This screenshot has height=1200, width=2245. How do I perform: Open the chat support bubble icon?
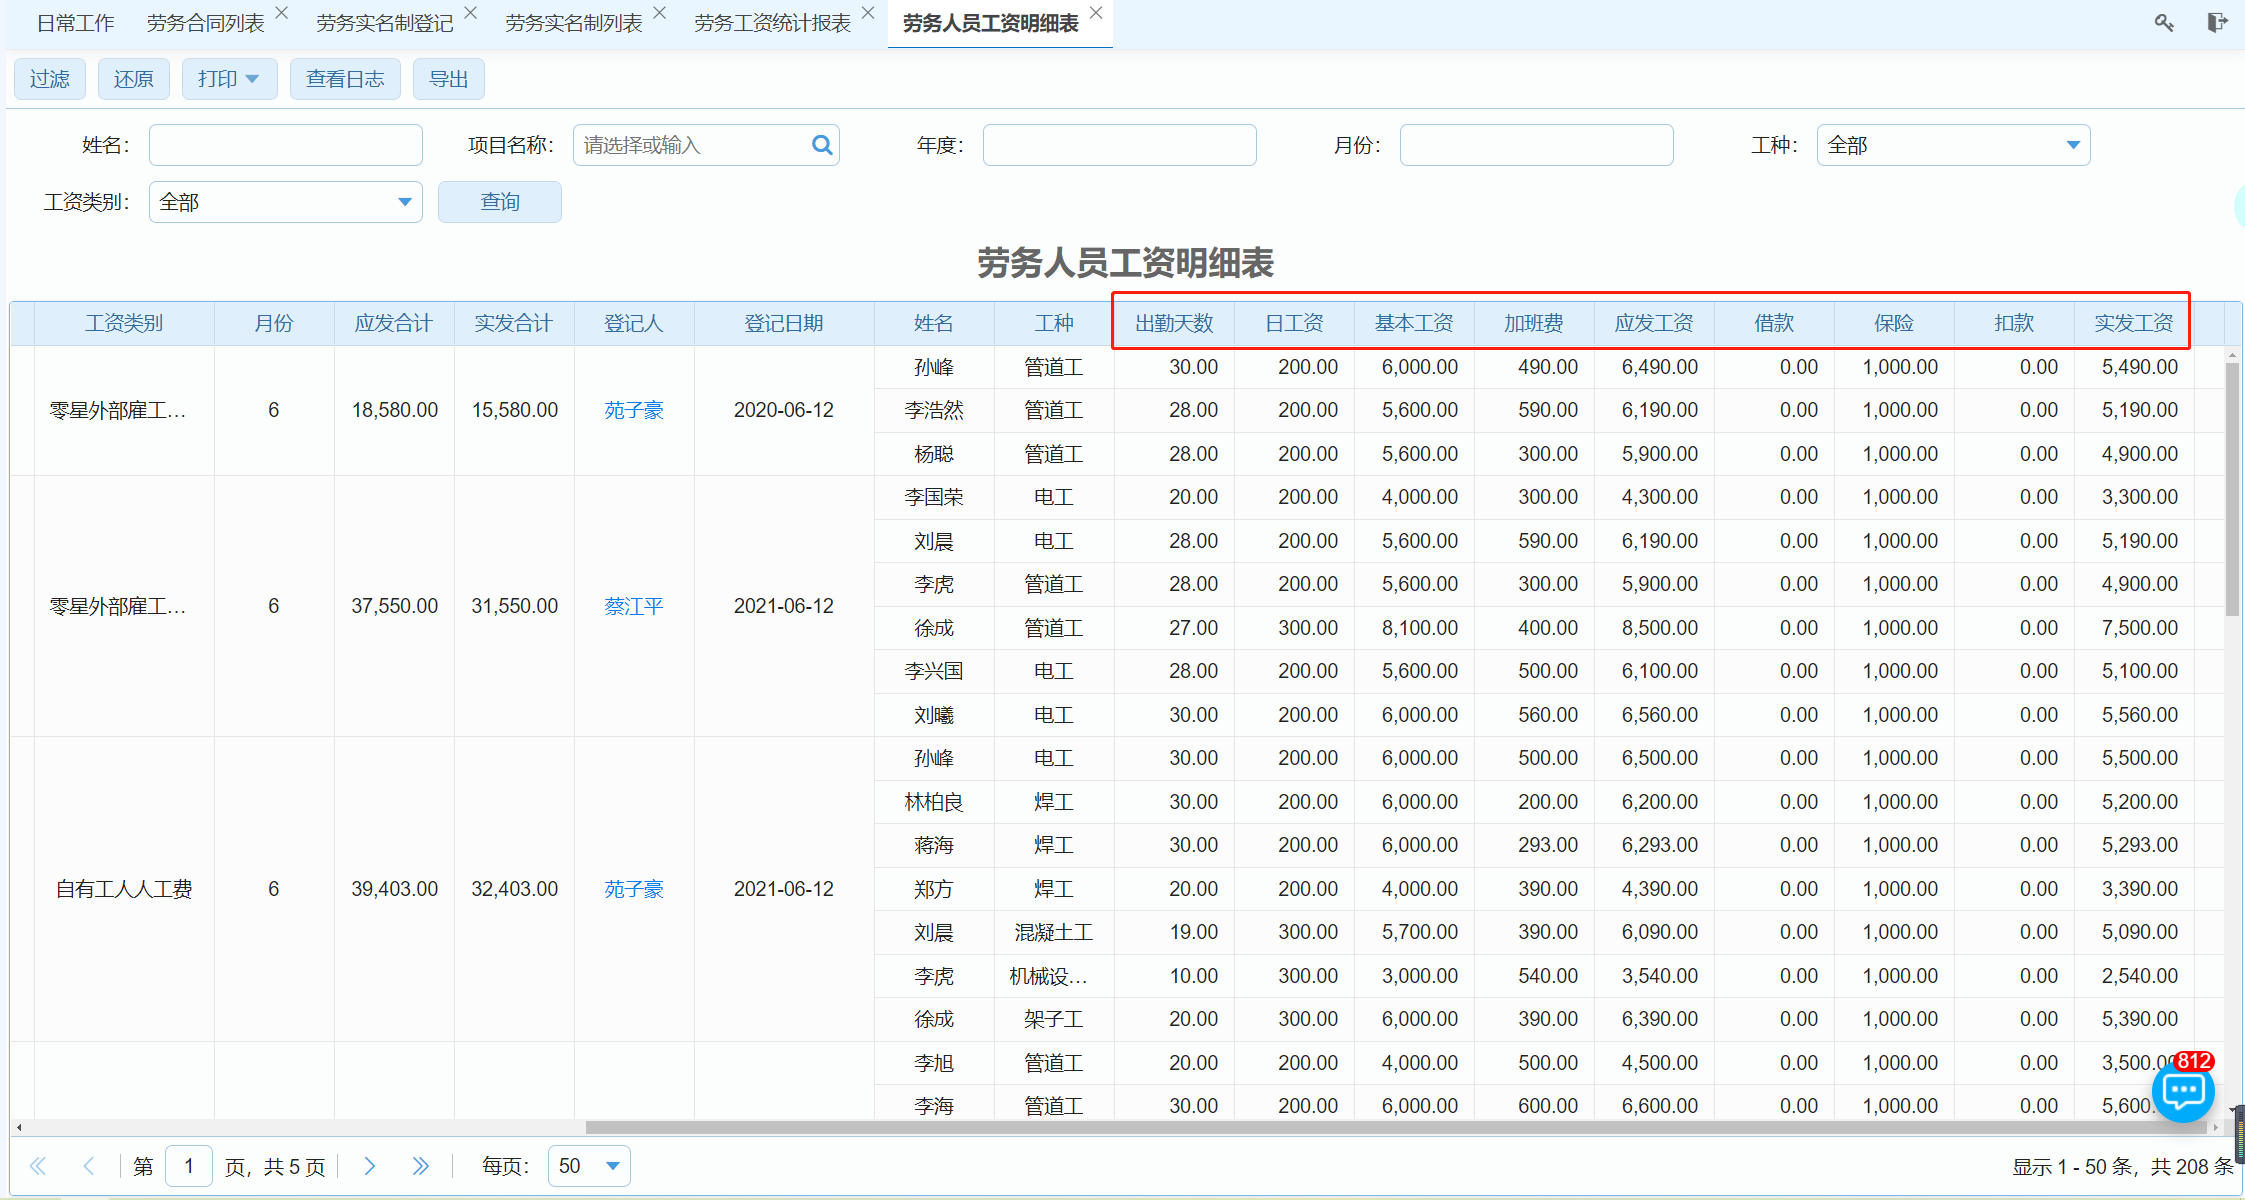coord(2183,1091)
